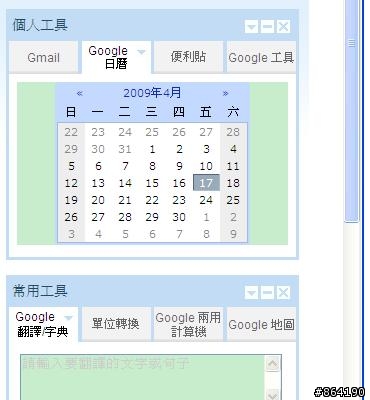Select date 13 in calendar

[x=98, y=183]
